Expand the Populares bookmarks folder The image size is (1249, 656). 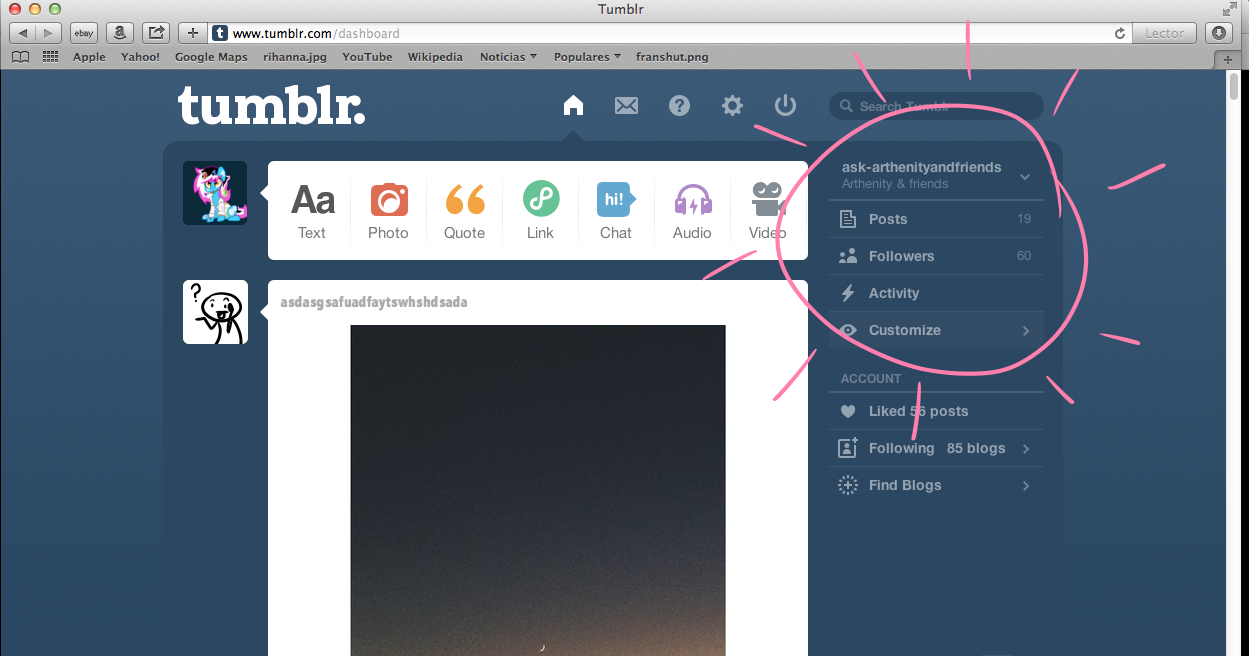(587, 57)
